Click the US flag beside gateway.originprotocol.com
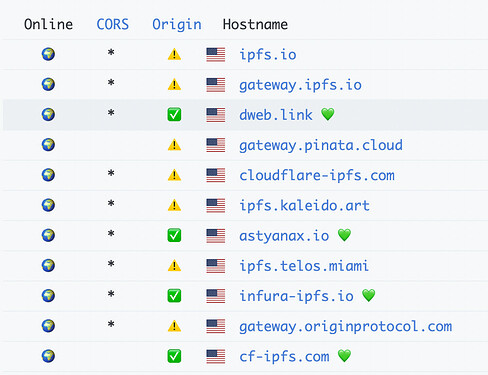This screenshot has height=375, width=488. [x=216, y=326]
